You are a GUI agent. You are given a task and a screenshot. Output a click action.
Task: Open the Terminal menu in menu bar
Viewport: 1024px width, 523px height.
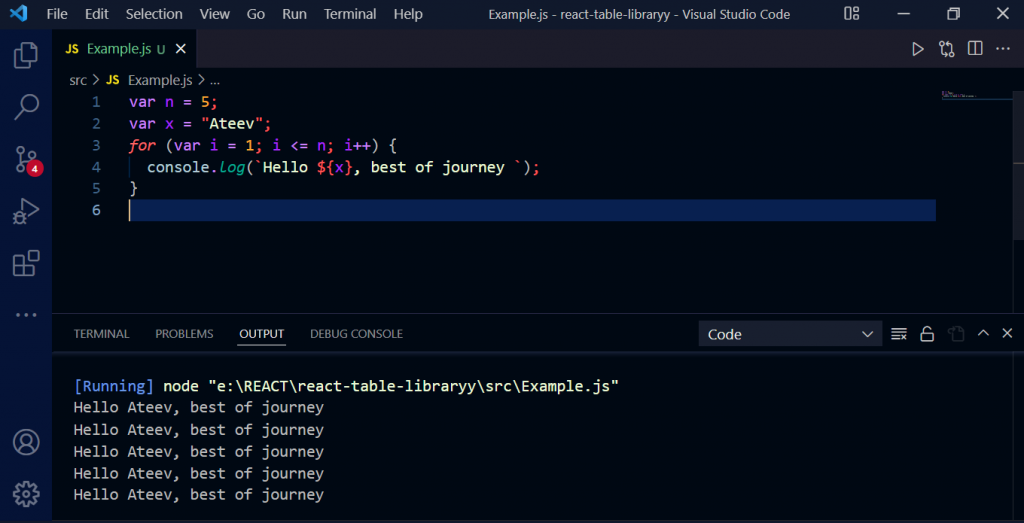350,14
